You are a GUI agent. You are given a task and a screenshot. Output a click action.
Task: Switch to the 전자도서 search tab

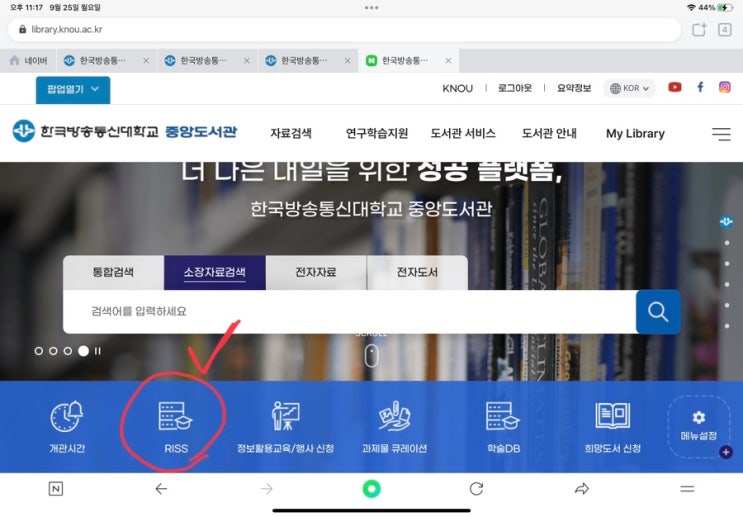pyautogui.click(x=417, y=272)
